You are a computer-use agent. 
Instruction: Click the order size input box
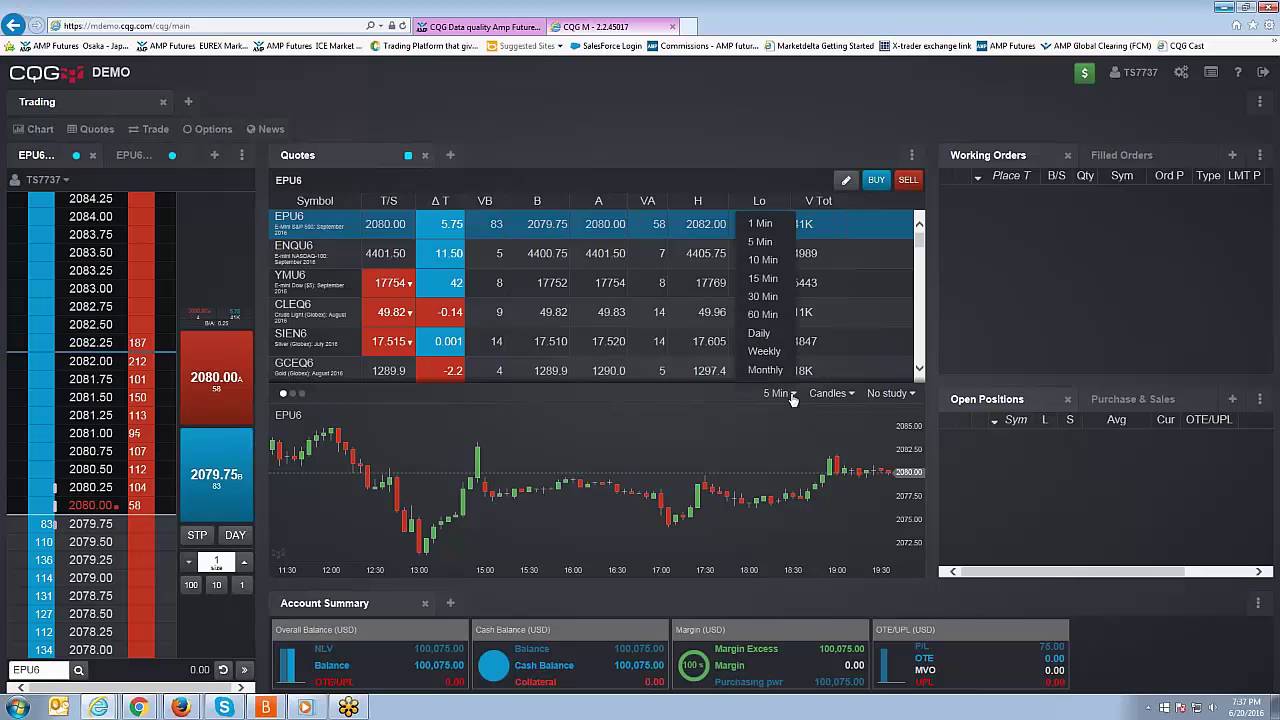pos(216,562)
